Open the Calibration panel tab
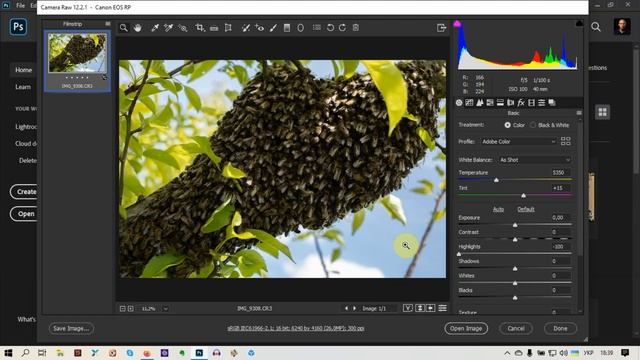The image size is (640, 360). coord(531,103)
